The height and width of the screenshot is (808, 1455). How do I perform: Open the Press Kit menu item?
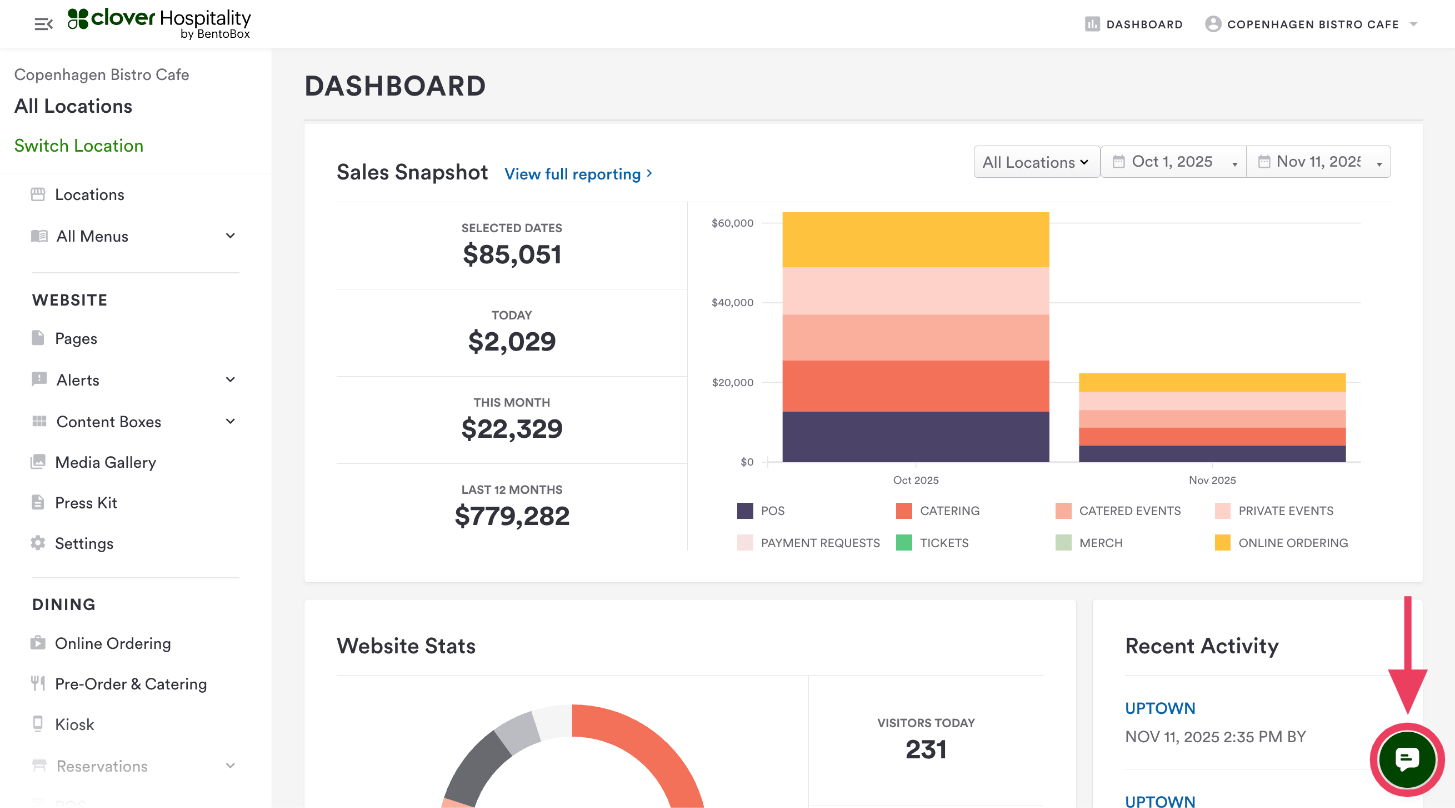click(x=86, y=503)
